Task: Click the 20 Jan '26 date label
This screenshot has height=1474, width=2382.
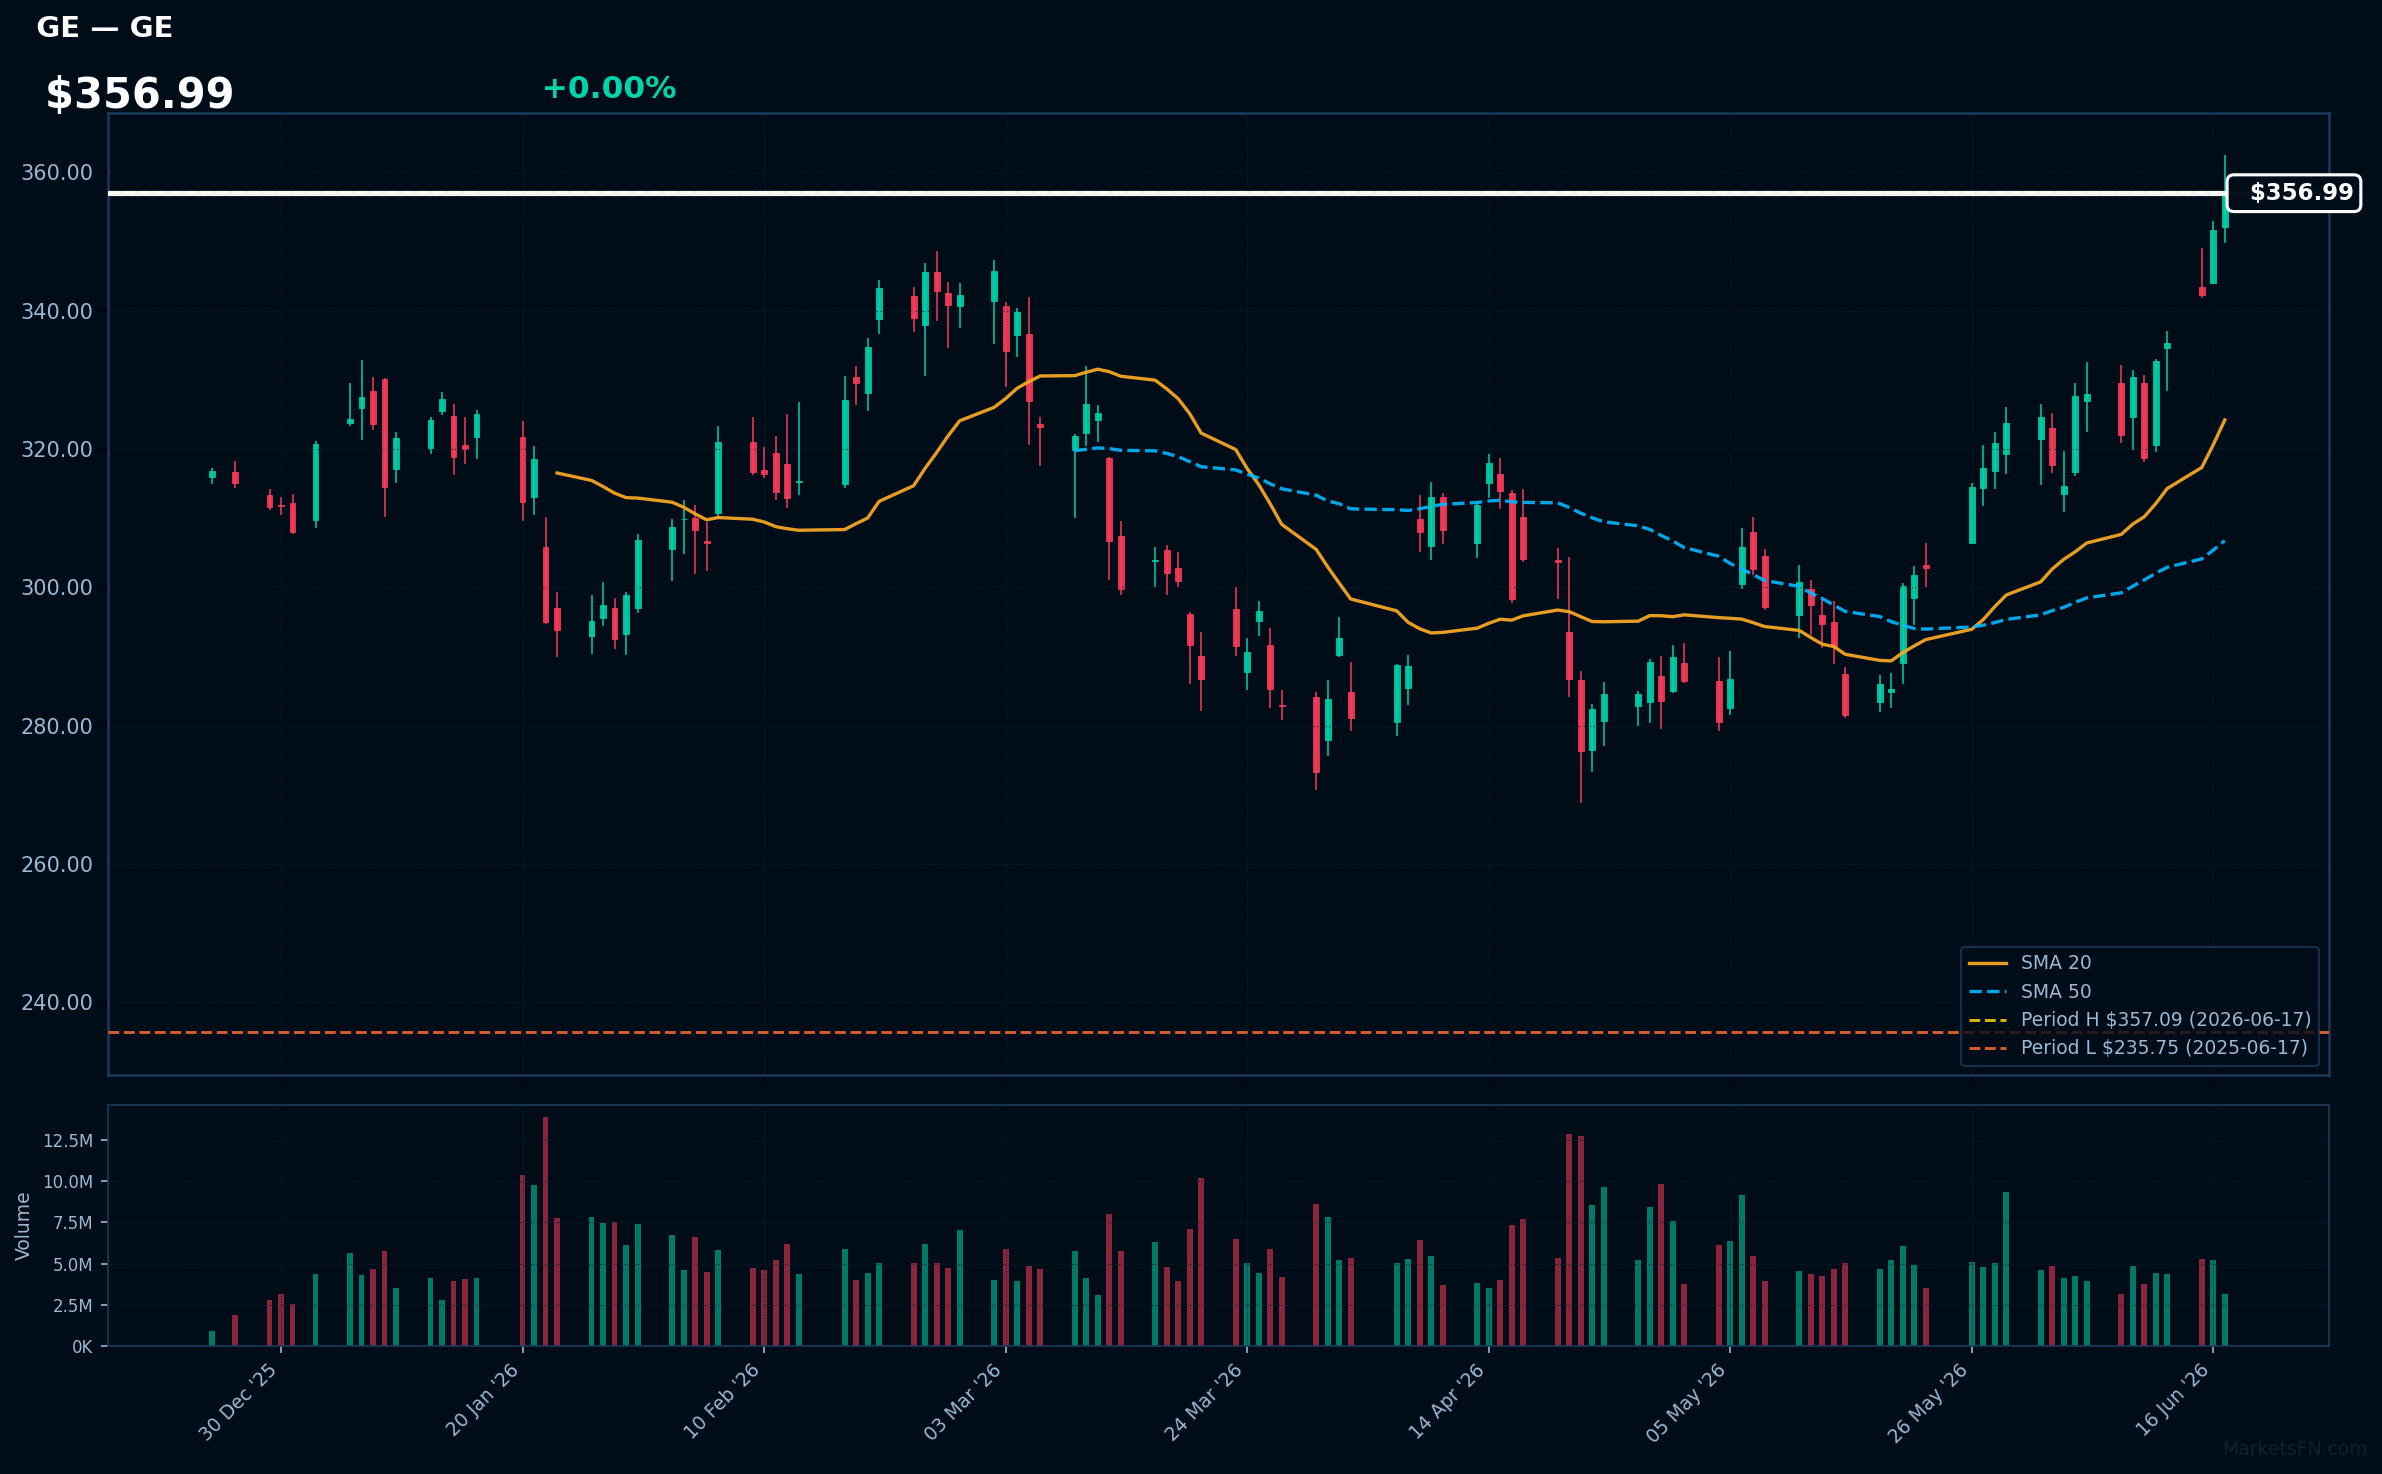Action: click(481, 1401)
